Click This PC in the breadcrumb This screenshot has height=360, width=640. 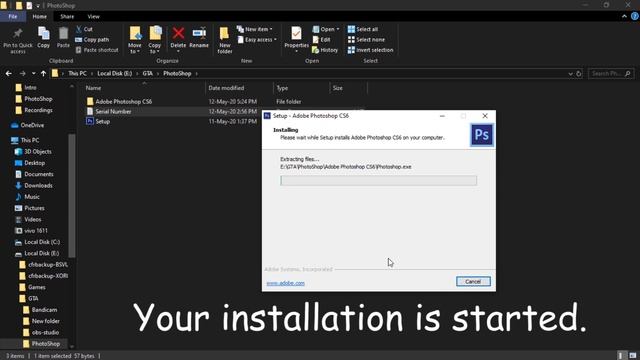[77, 73]
